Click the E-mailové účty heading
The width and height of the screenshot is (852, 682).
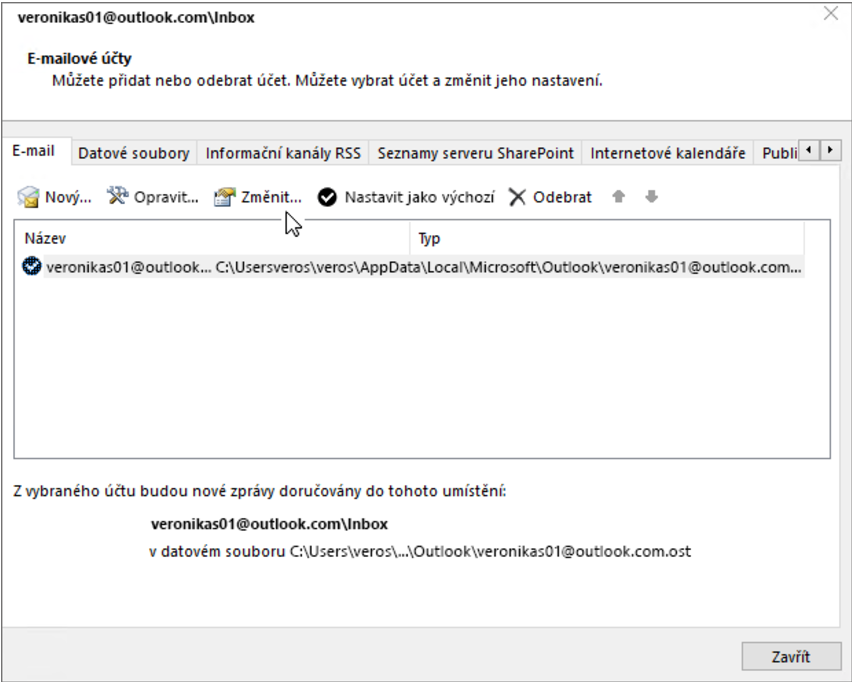click(79, 58)
